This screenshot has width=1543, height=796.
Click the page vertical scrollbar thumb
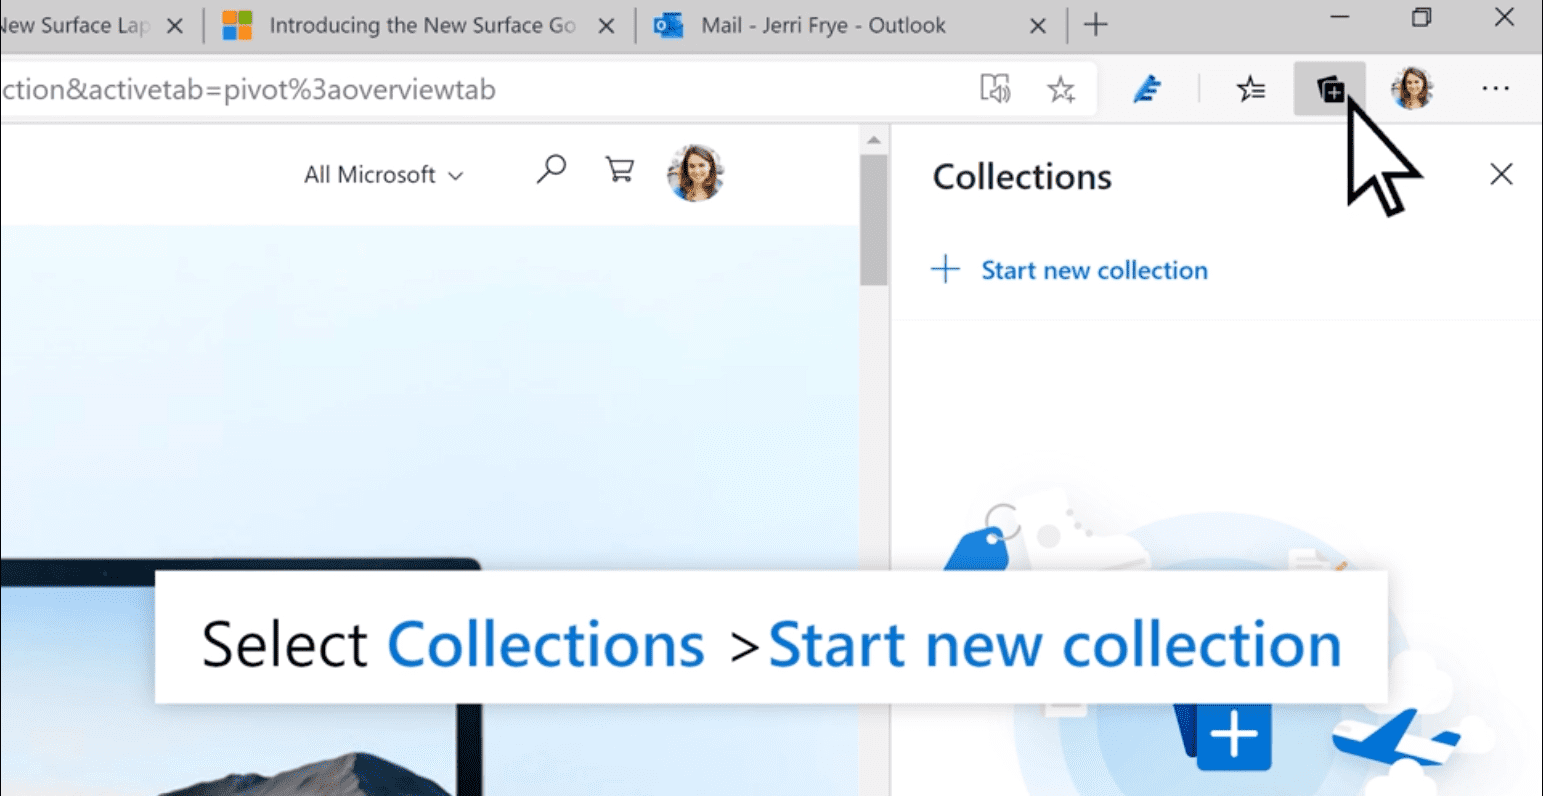(874, 220)
